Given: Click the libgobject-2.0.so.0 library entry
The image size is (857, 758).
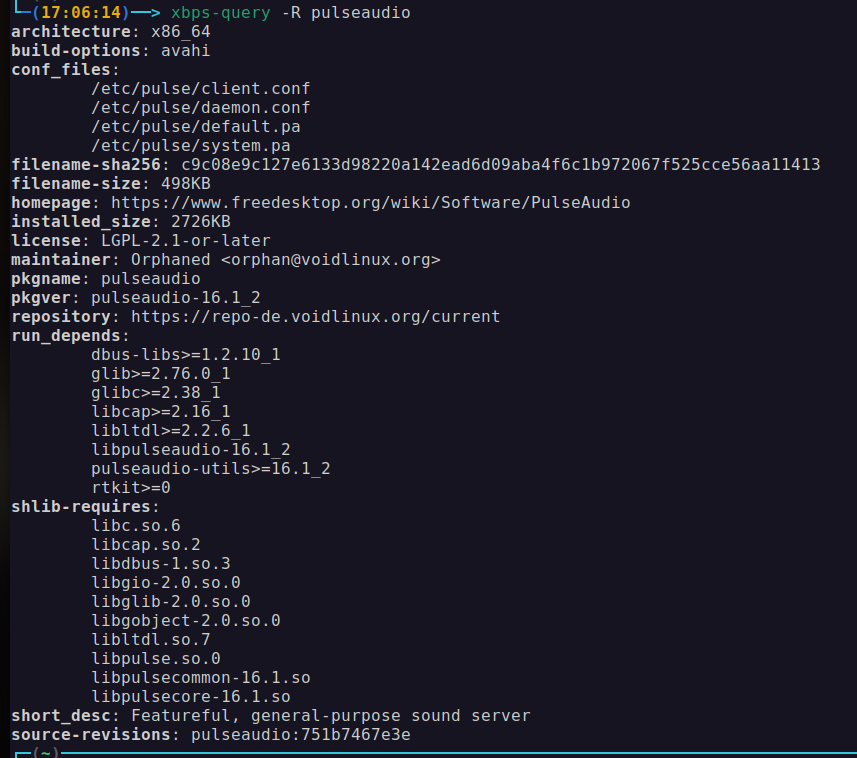Looking at the screenshot, I should click(185, 620).
